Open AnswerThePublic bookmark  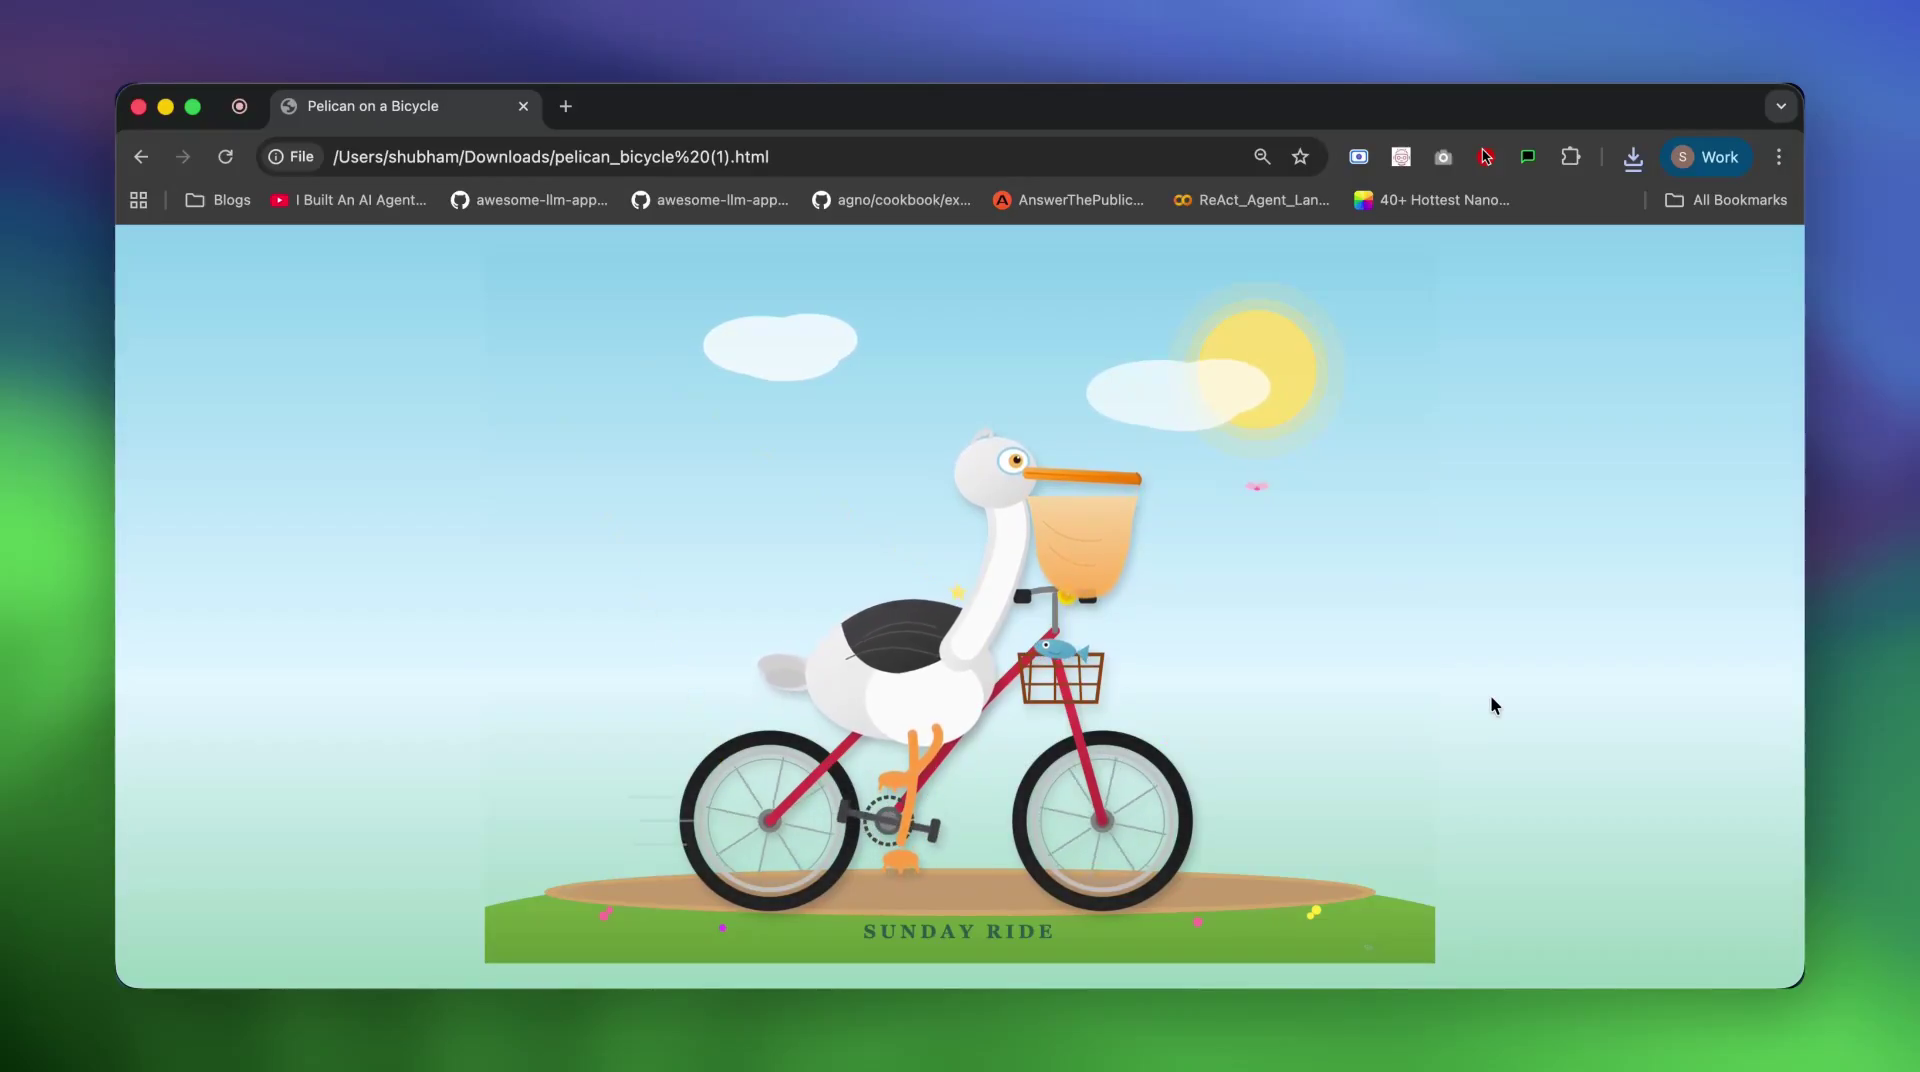pyautogui.click(x=1069, y=200)
